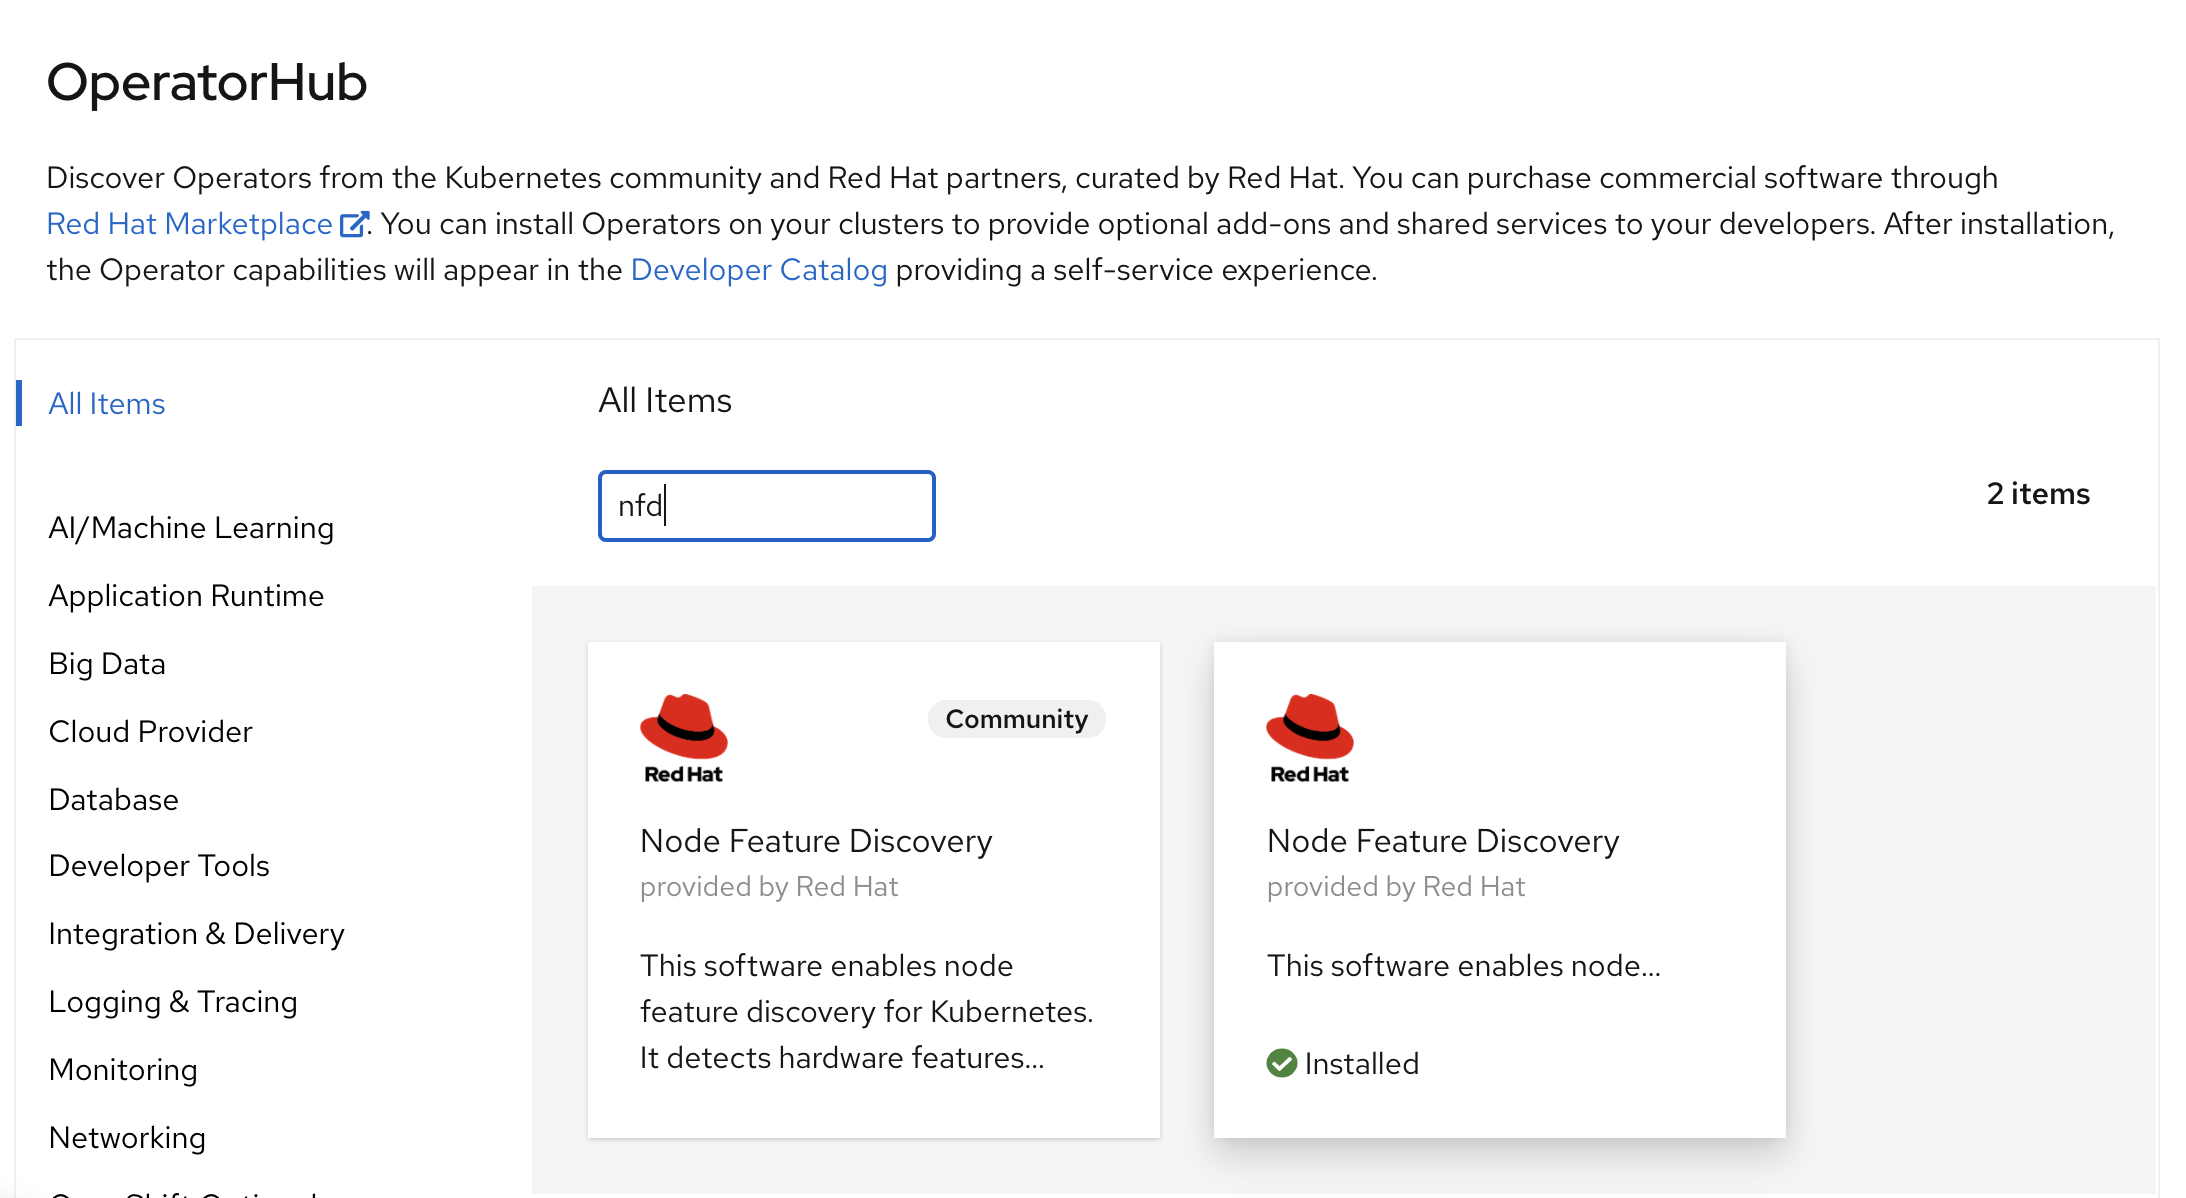
Task: Filter operators by Database category
Action: [x=113, y=800]
